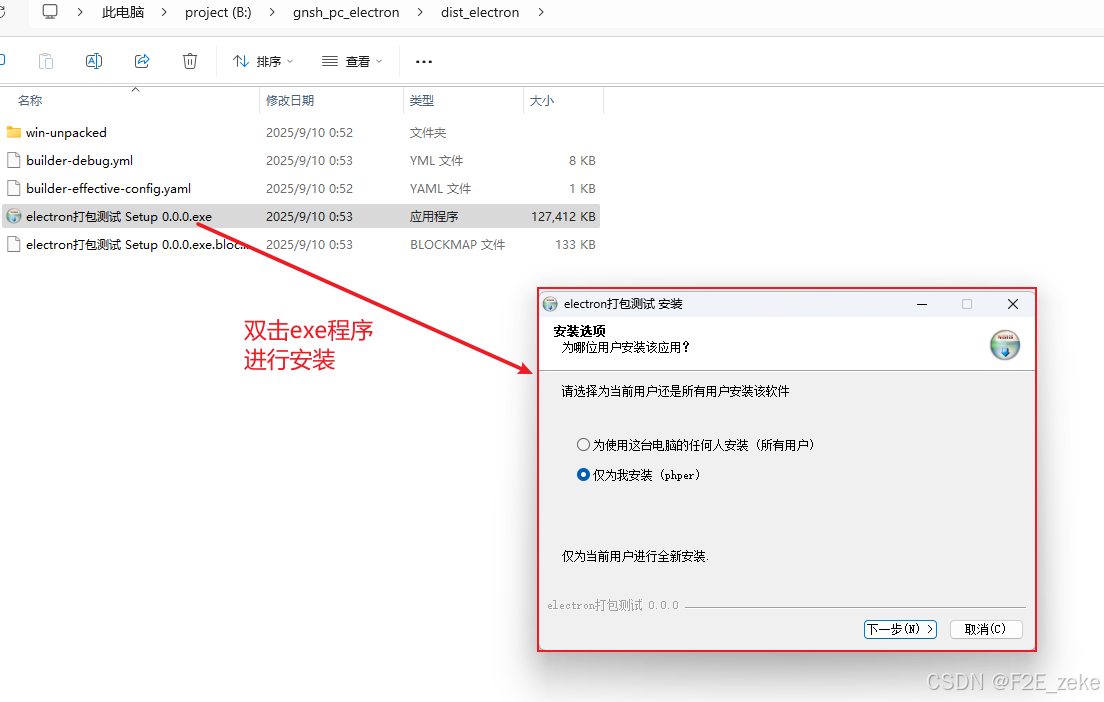This screenshot has width=1104, height=702.
Task: Select builder-debug.yml file name
Action: pos(80,161)
